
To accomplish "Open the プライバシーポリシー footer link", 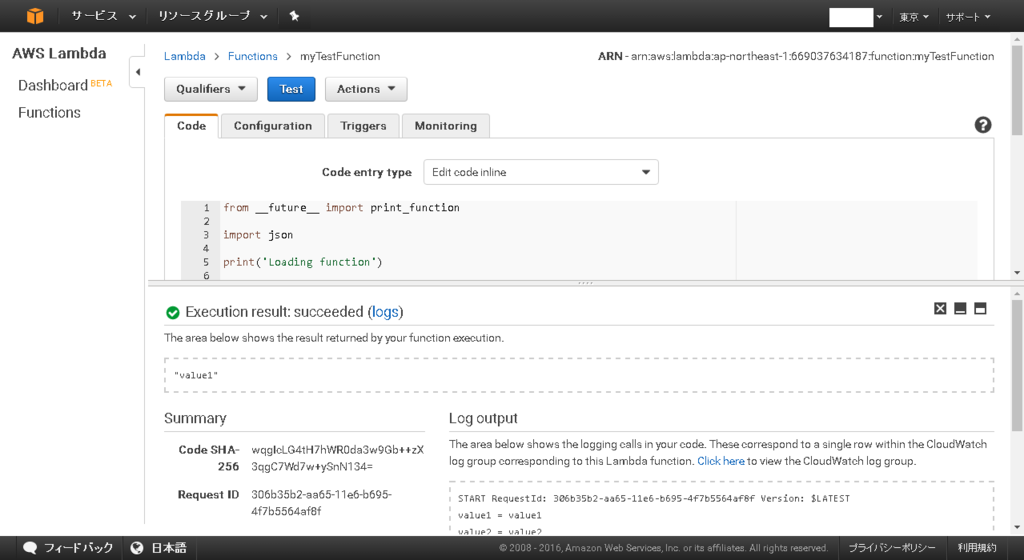I will [x=891, y=548].
